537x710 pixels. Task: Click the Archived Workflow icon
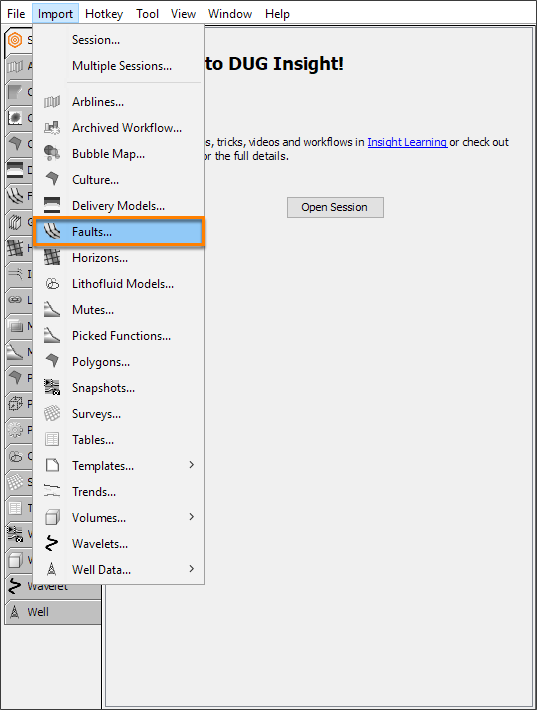(x=52, y=128)
